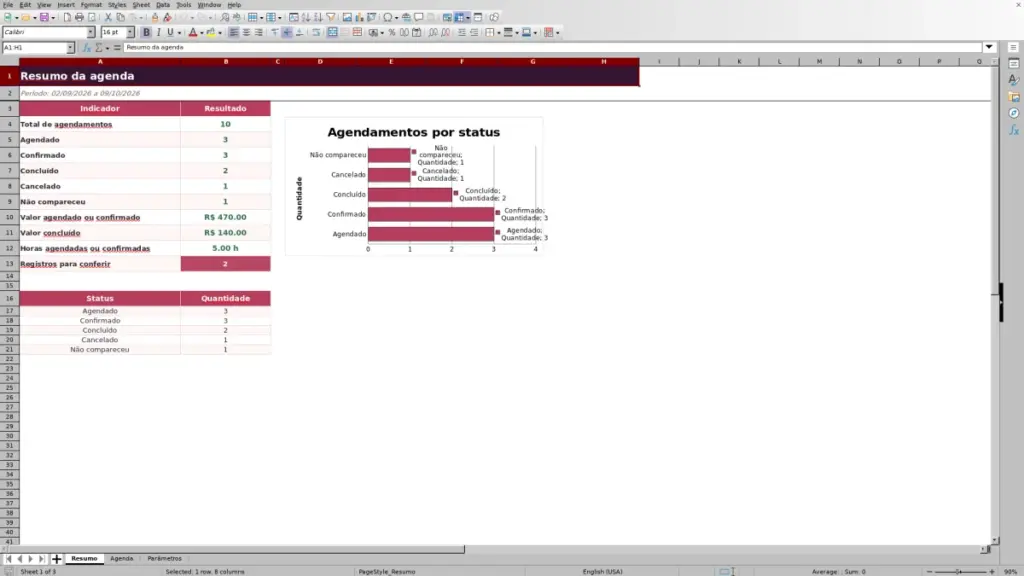Click the Insert Image icon
The height and width of the screenshot is (576, 1024).
347,18
